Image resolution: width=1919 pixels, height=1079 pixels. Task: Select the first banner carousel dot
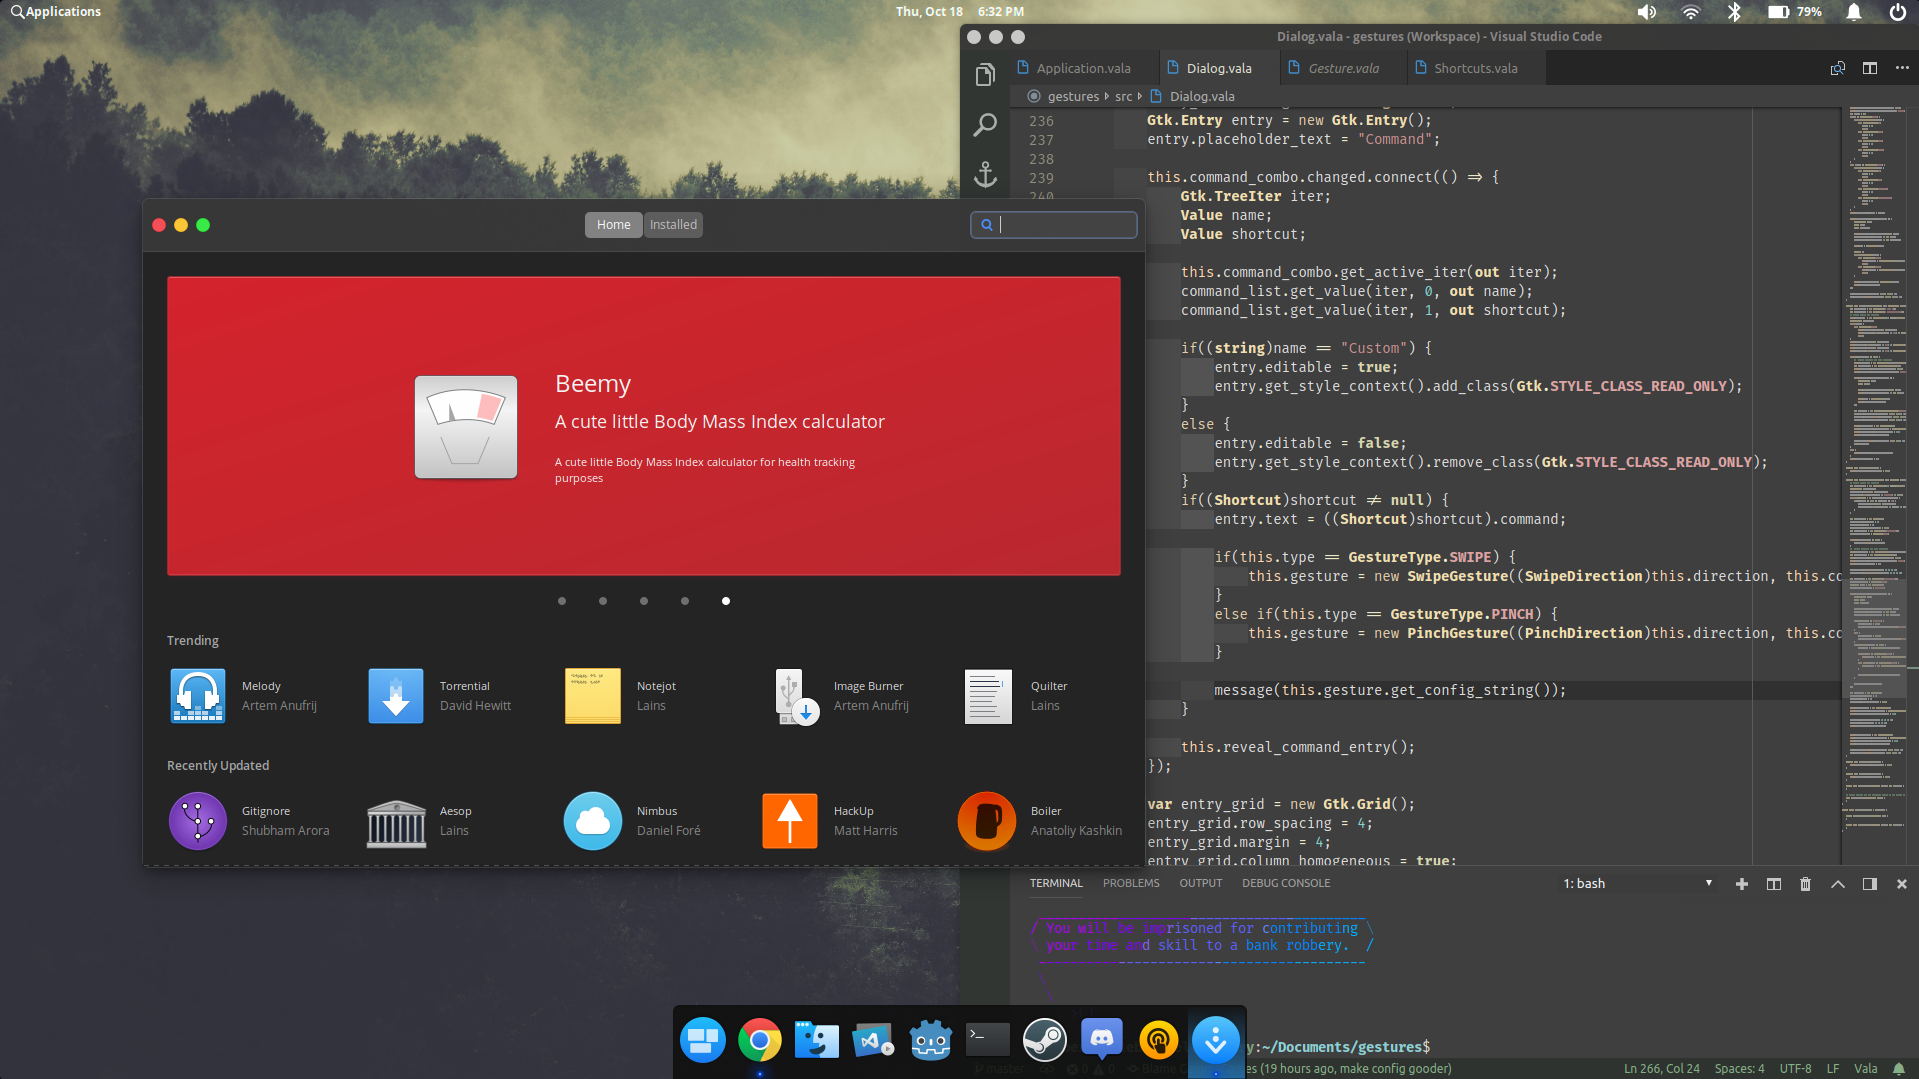(562, 601)
